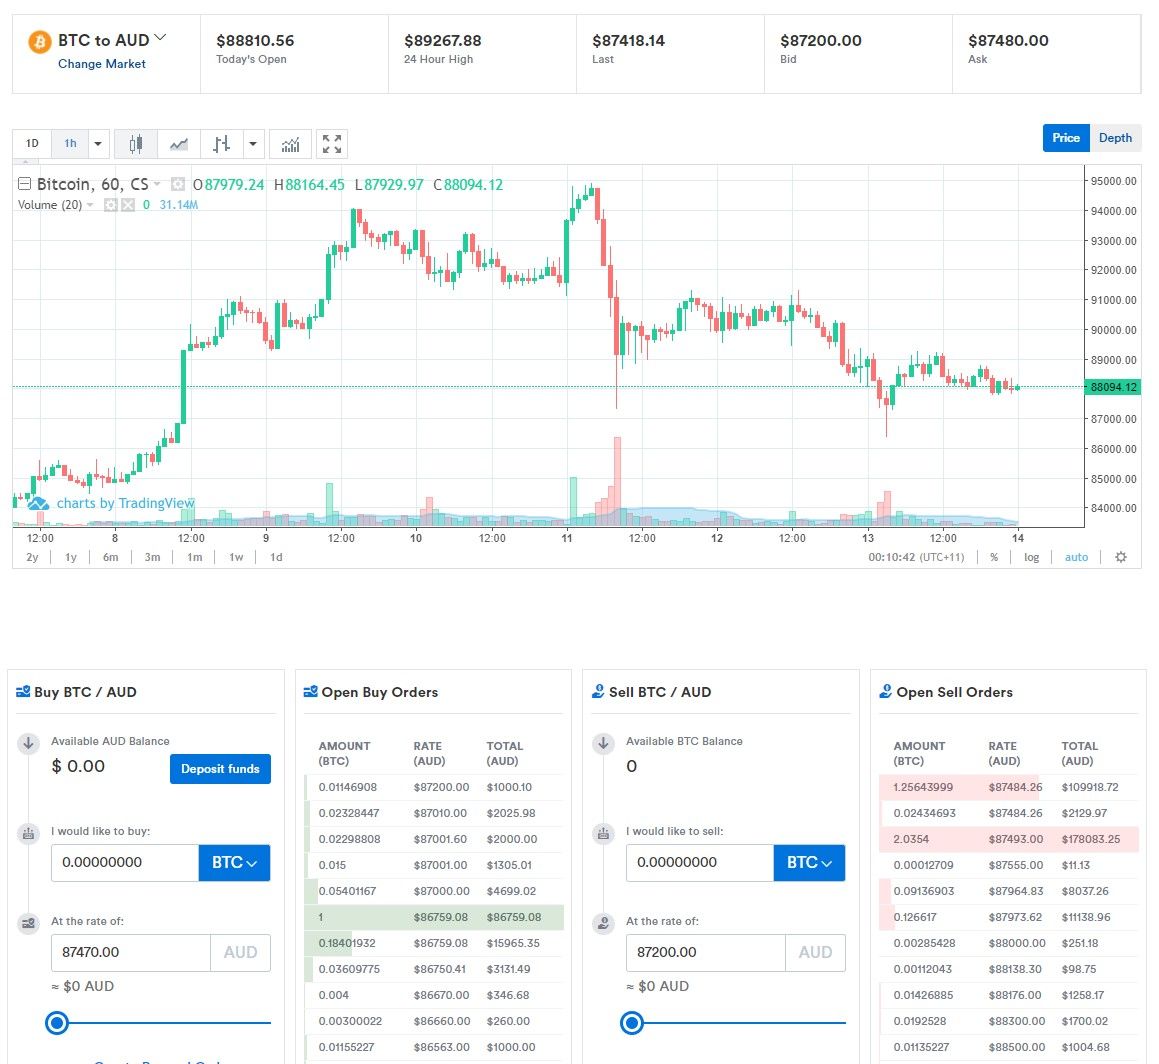The width and height of the screenshot is (1159, 1064).
Task: Expand Bitcoin, 60, CS legend arrow
Action: (157, 184)
